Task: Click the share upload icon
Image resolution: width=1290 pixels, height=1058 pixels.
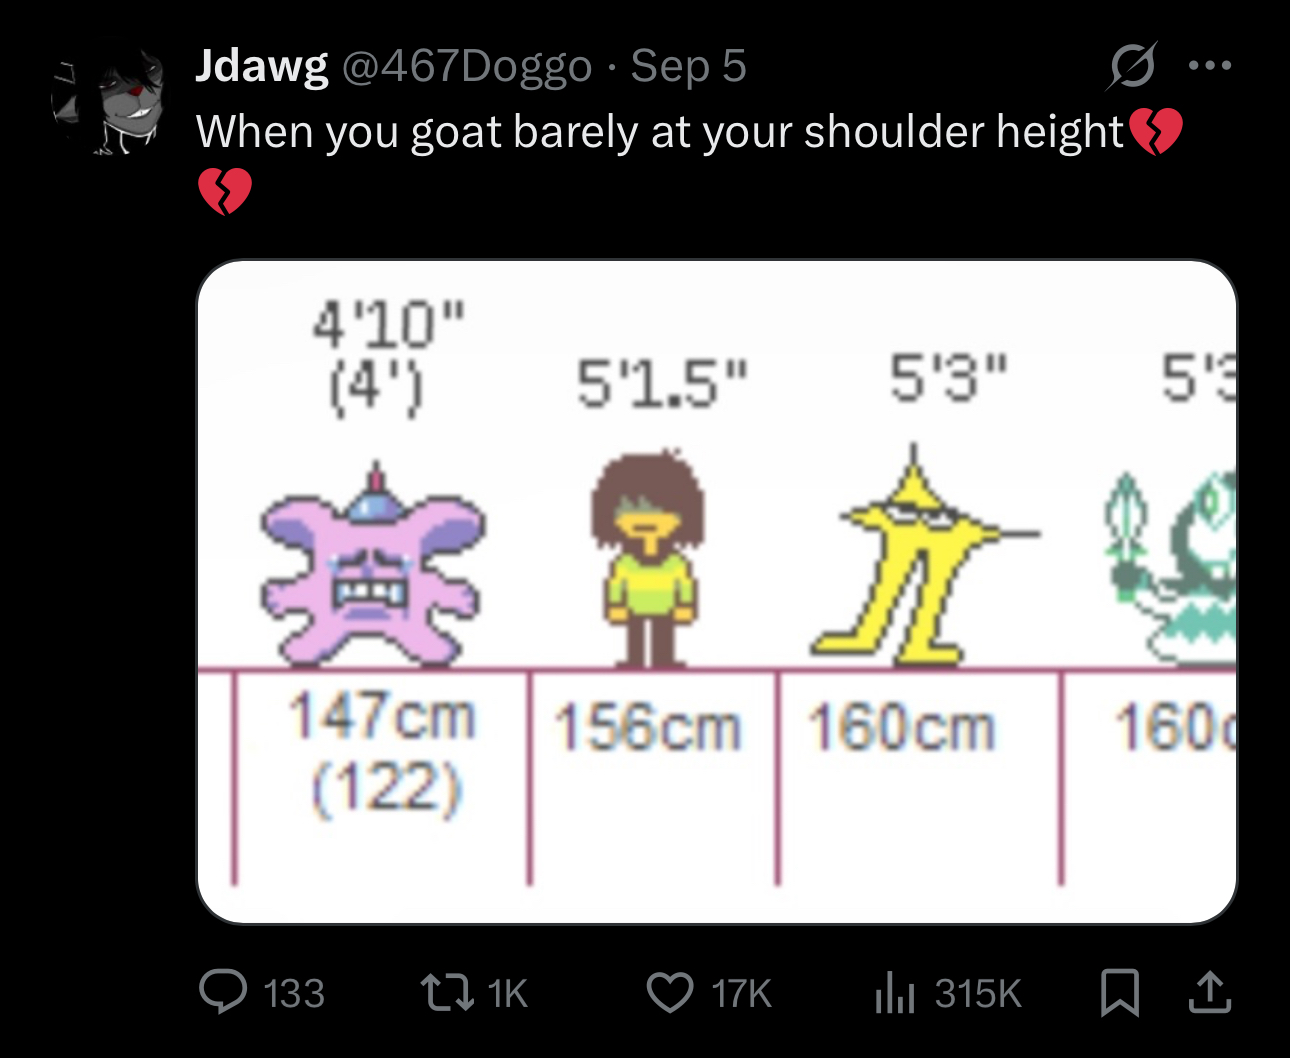Action: tap(1209, 992)
